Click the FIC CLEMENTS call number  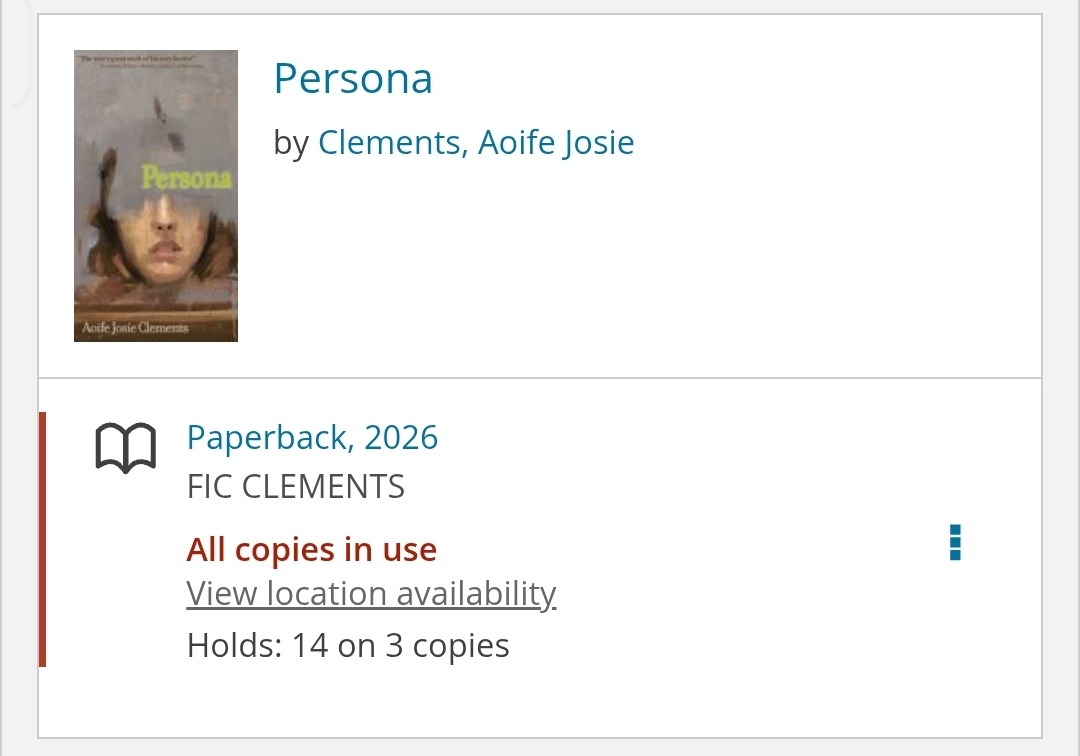(296, 487)
